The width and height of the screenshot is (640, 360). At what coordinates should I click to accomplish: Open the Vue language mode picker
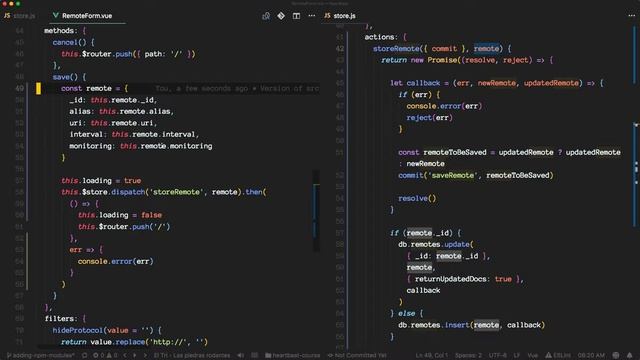click(x=533, y=356)
